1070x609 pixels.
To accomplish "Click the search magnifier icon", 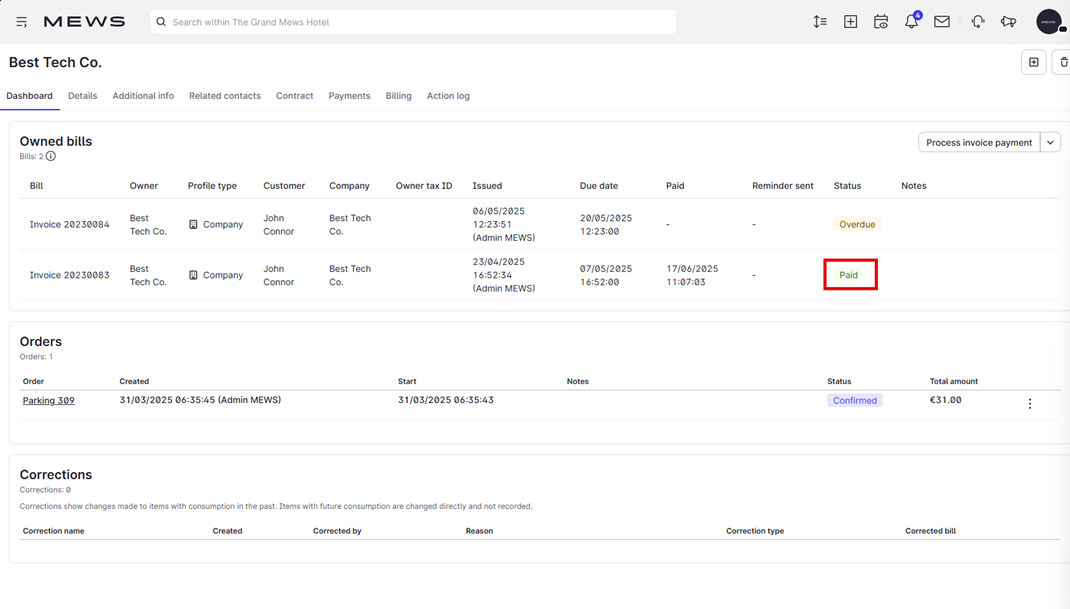I will click(161, 22).
